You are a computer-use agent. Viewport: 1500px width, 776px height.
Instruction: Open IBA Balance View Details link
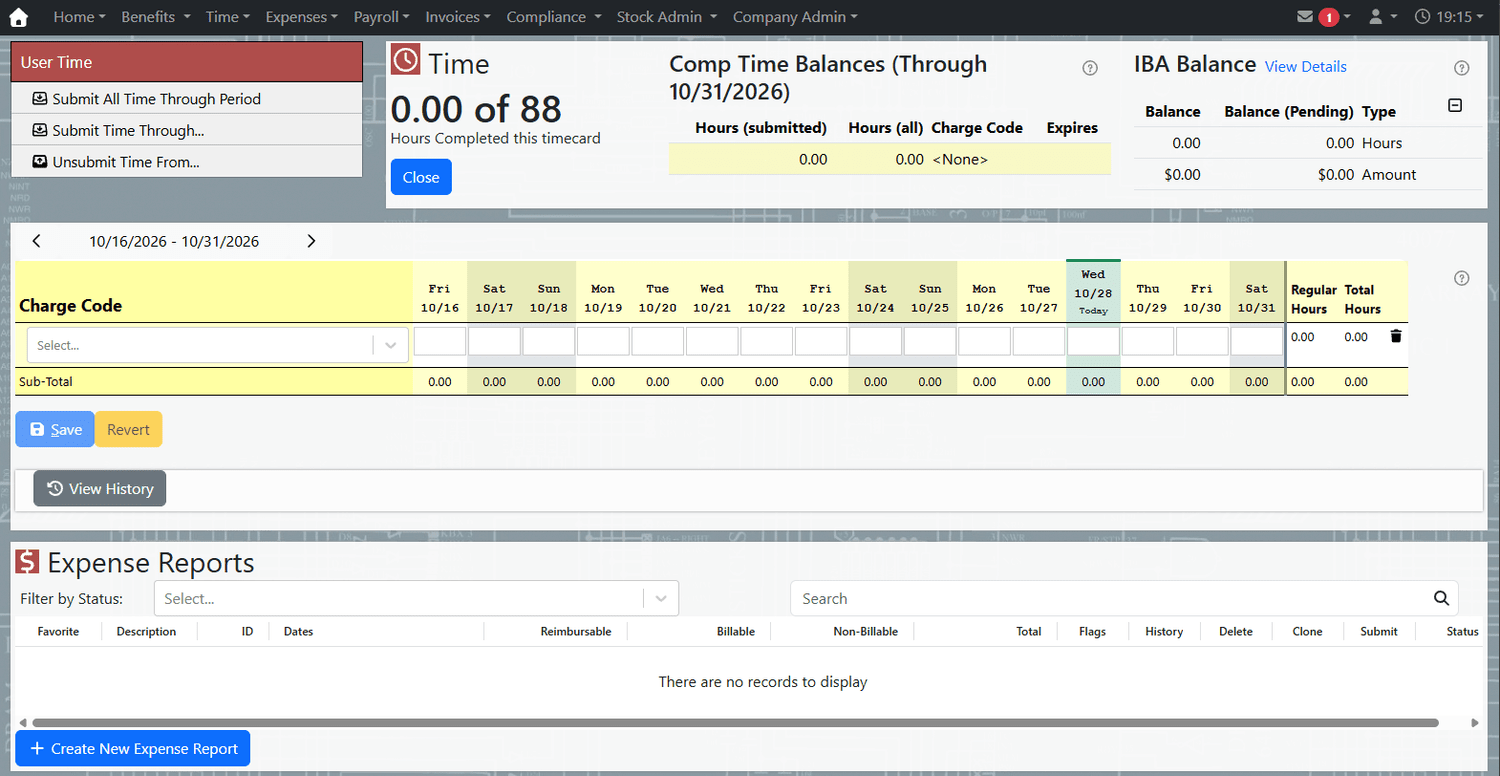pyautogui.click(x=1305, y=66)
